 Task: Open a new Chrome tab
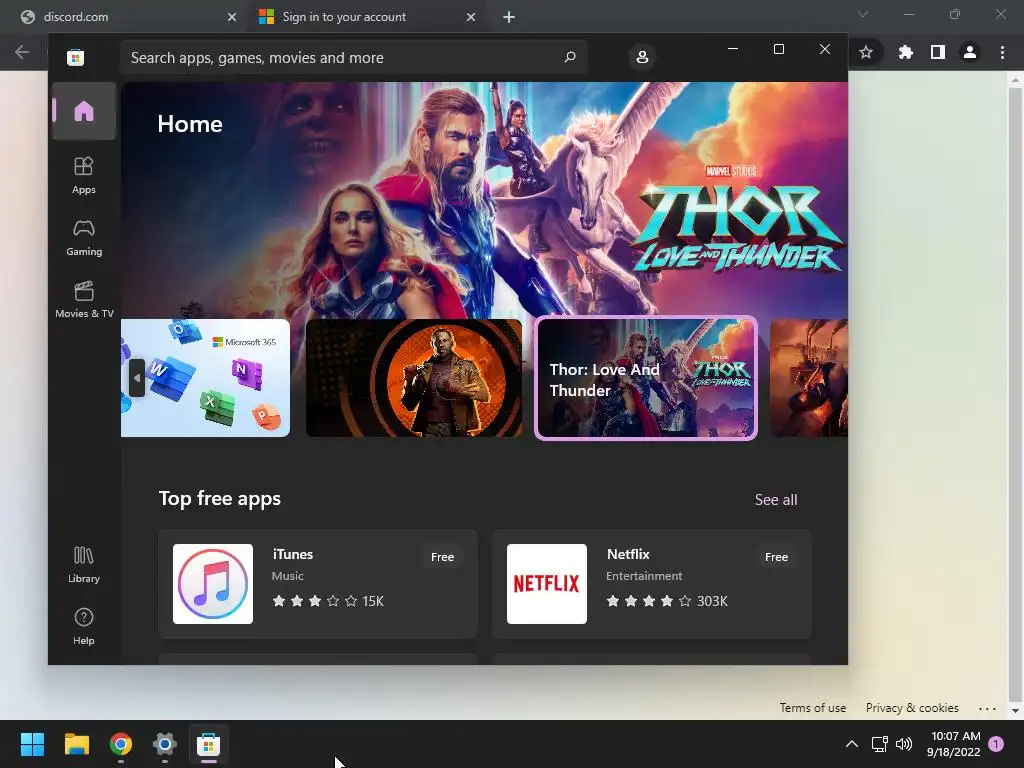tap(509, 17)
